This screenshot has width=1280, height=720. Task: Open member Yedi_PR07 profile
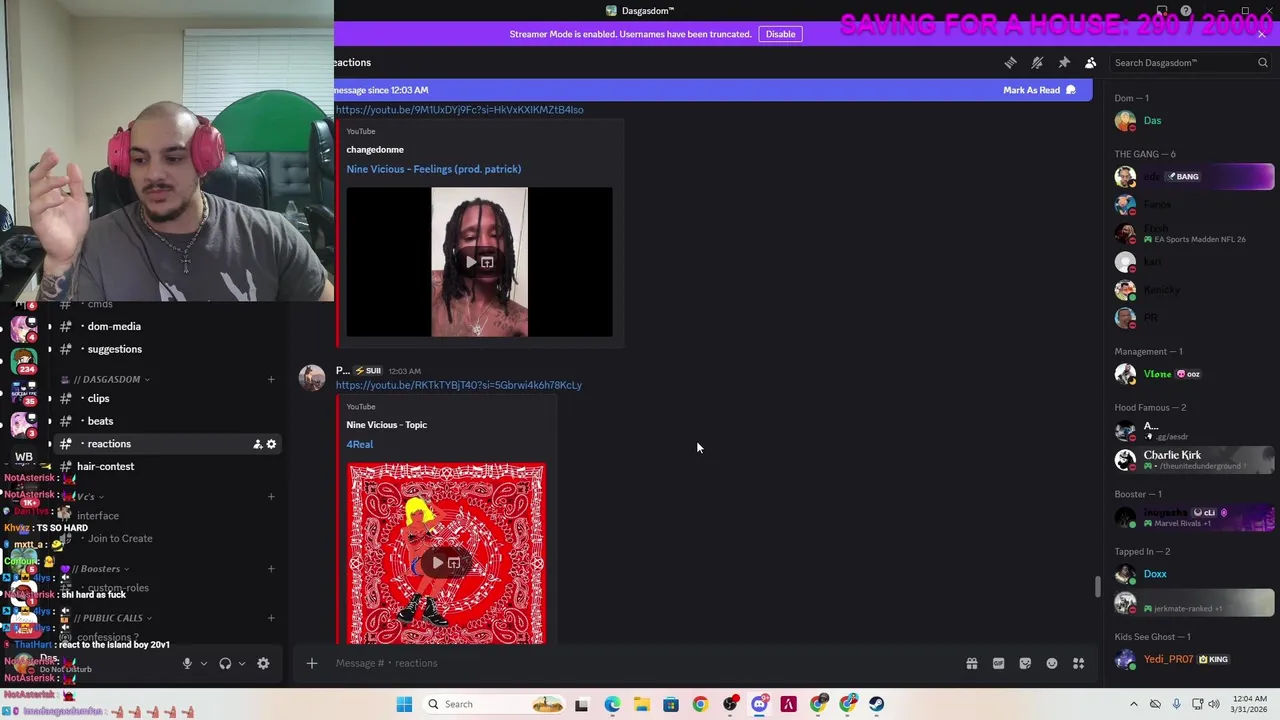[1194, 659]
